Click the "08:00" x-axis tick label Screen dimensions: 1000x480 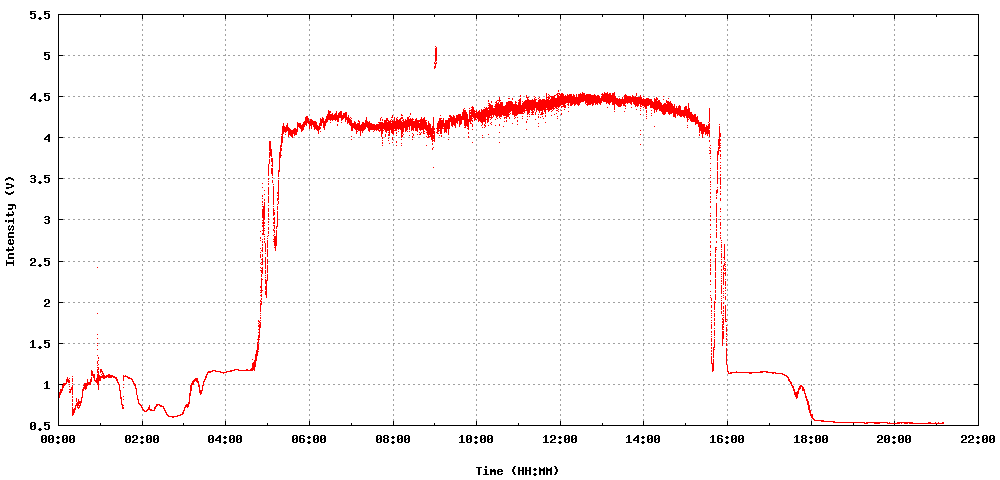pyautogui.click(x=393, y=439)
